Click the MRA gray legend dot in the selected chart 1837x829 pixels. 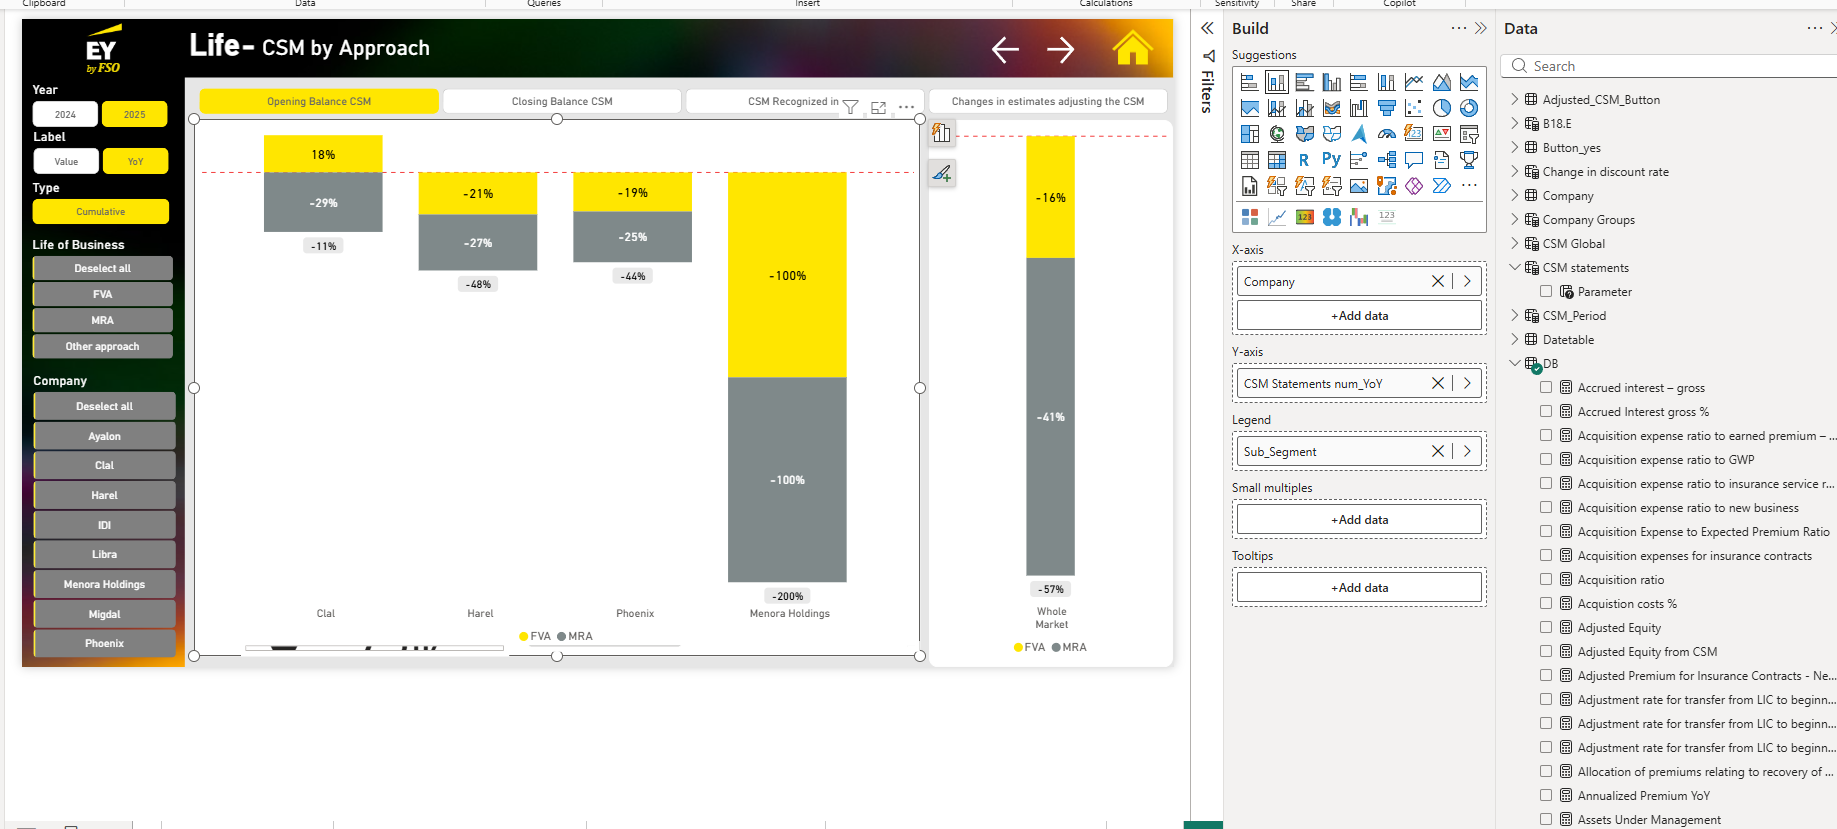pos(562,636)
